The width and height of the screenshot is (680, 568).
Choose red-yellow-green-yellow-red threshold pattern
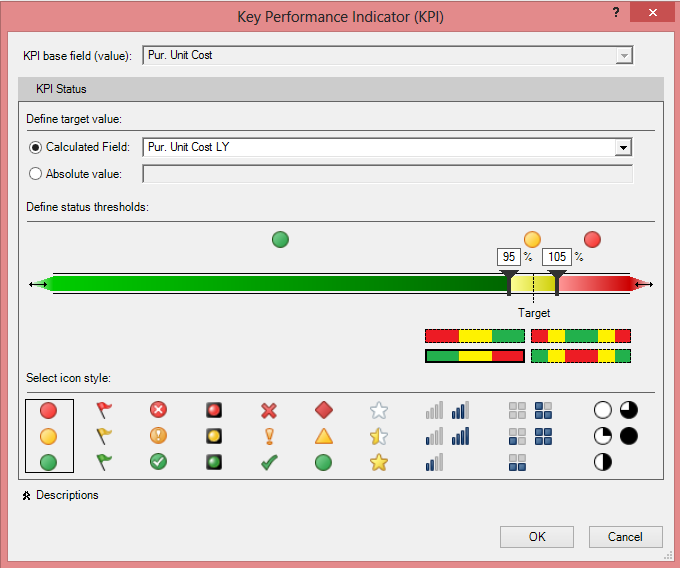(x=581, y=336)
